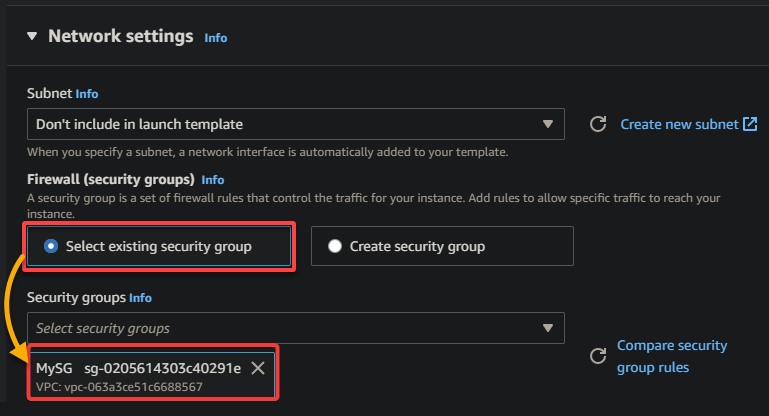Image resolution: width=769 pixels, height=416 pixels.
Task: Click the subnet dropdown arrow icon
Action: pyautogui.click(x=548, y=124)
